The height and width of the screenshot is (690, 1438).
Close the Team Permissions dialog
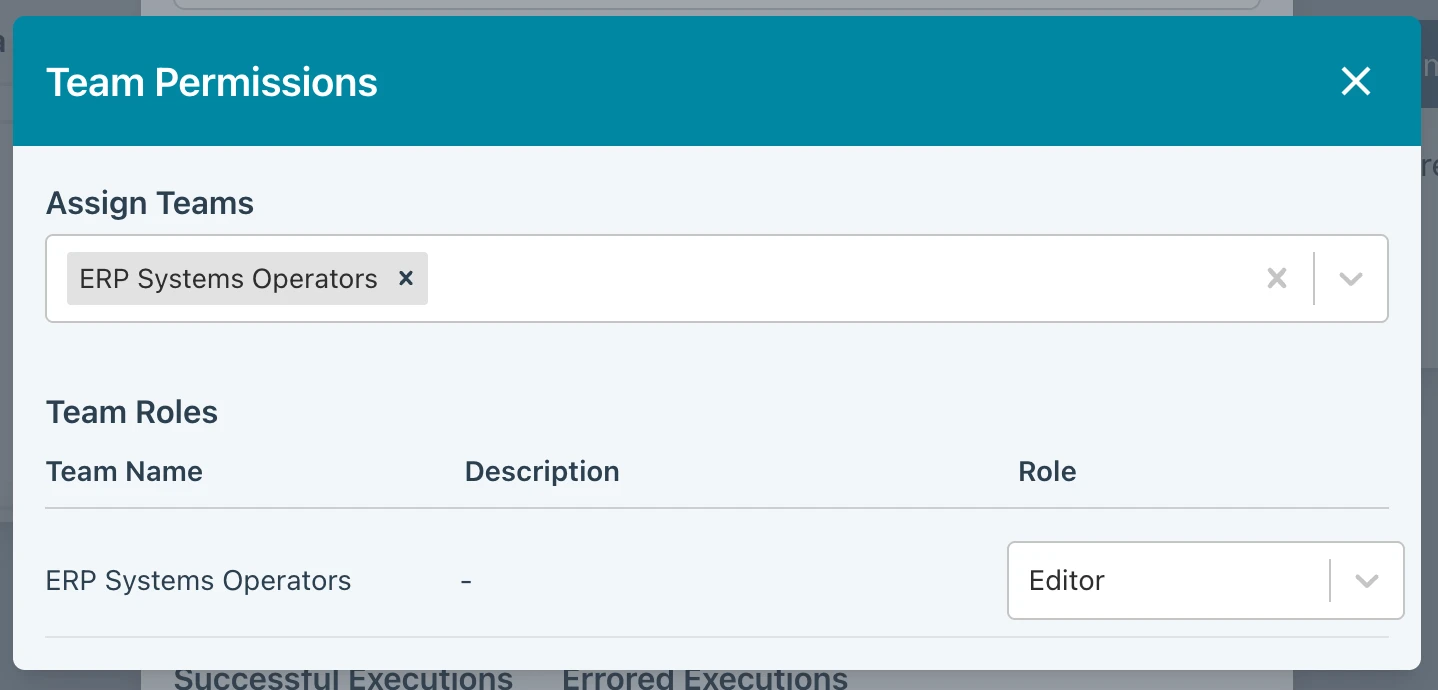tap(1355, 81)
